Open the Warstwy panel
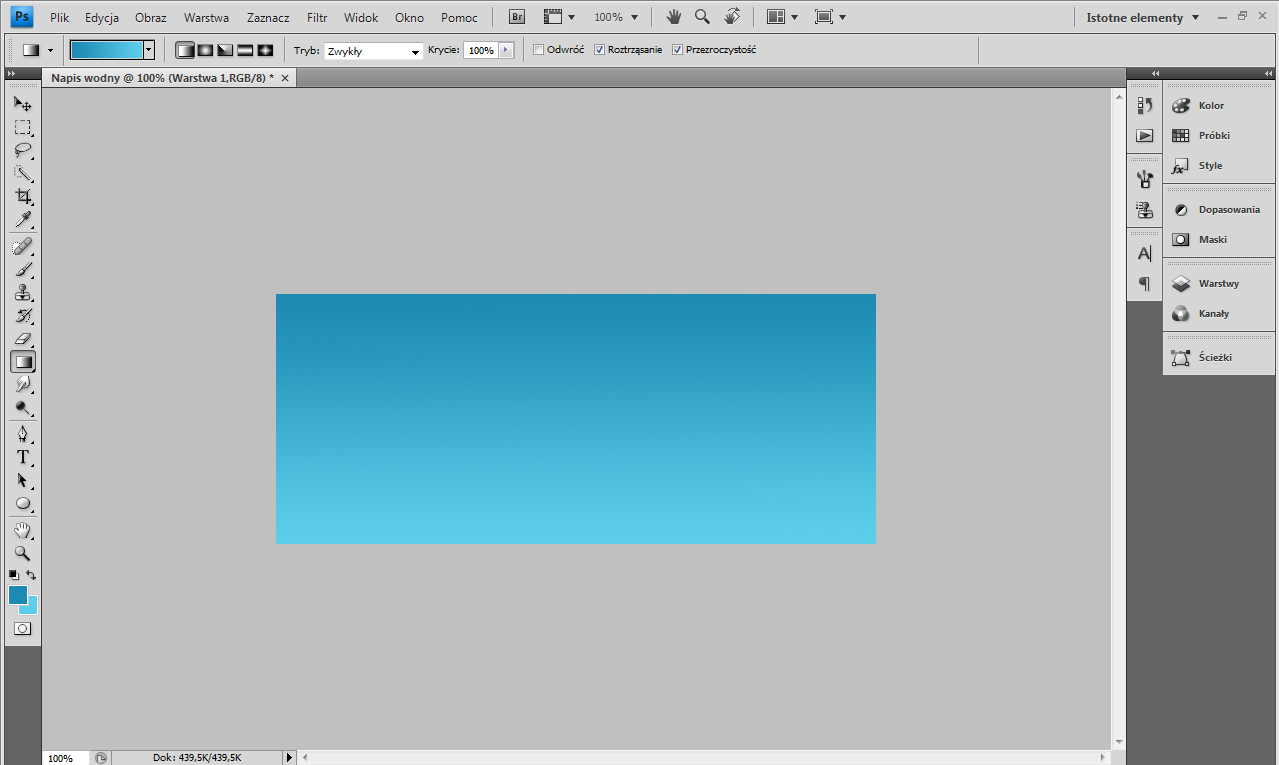1279x765 pixels. pos(1218,284)
